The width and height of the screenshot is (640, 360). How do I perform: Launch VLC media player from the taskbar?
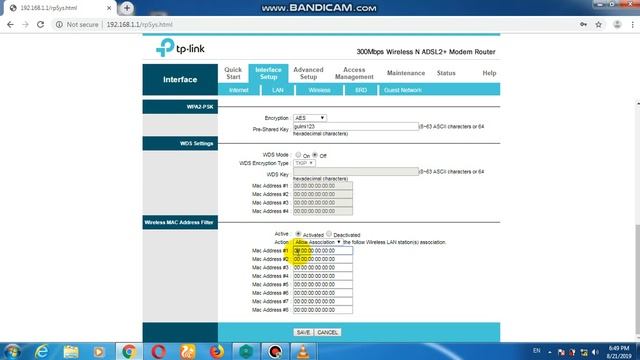(x=303, y=351)
